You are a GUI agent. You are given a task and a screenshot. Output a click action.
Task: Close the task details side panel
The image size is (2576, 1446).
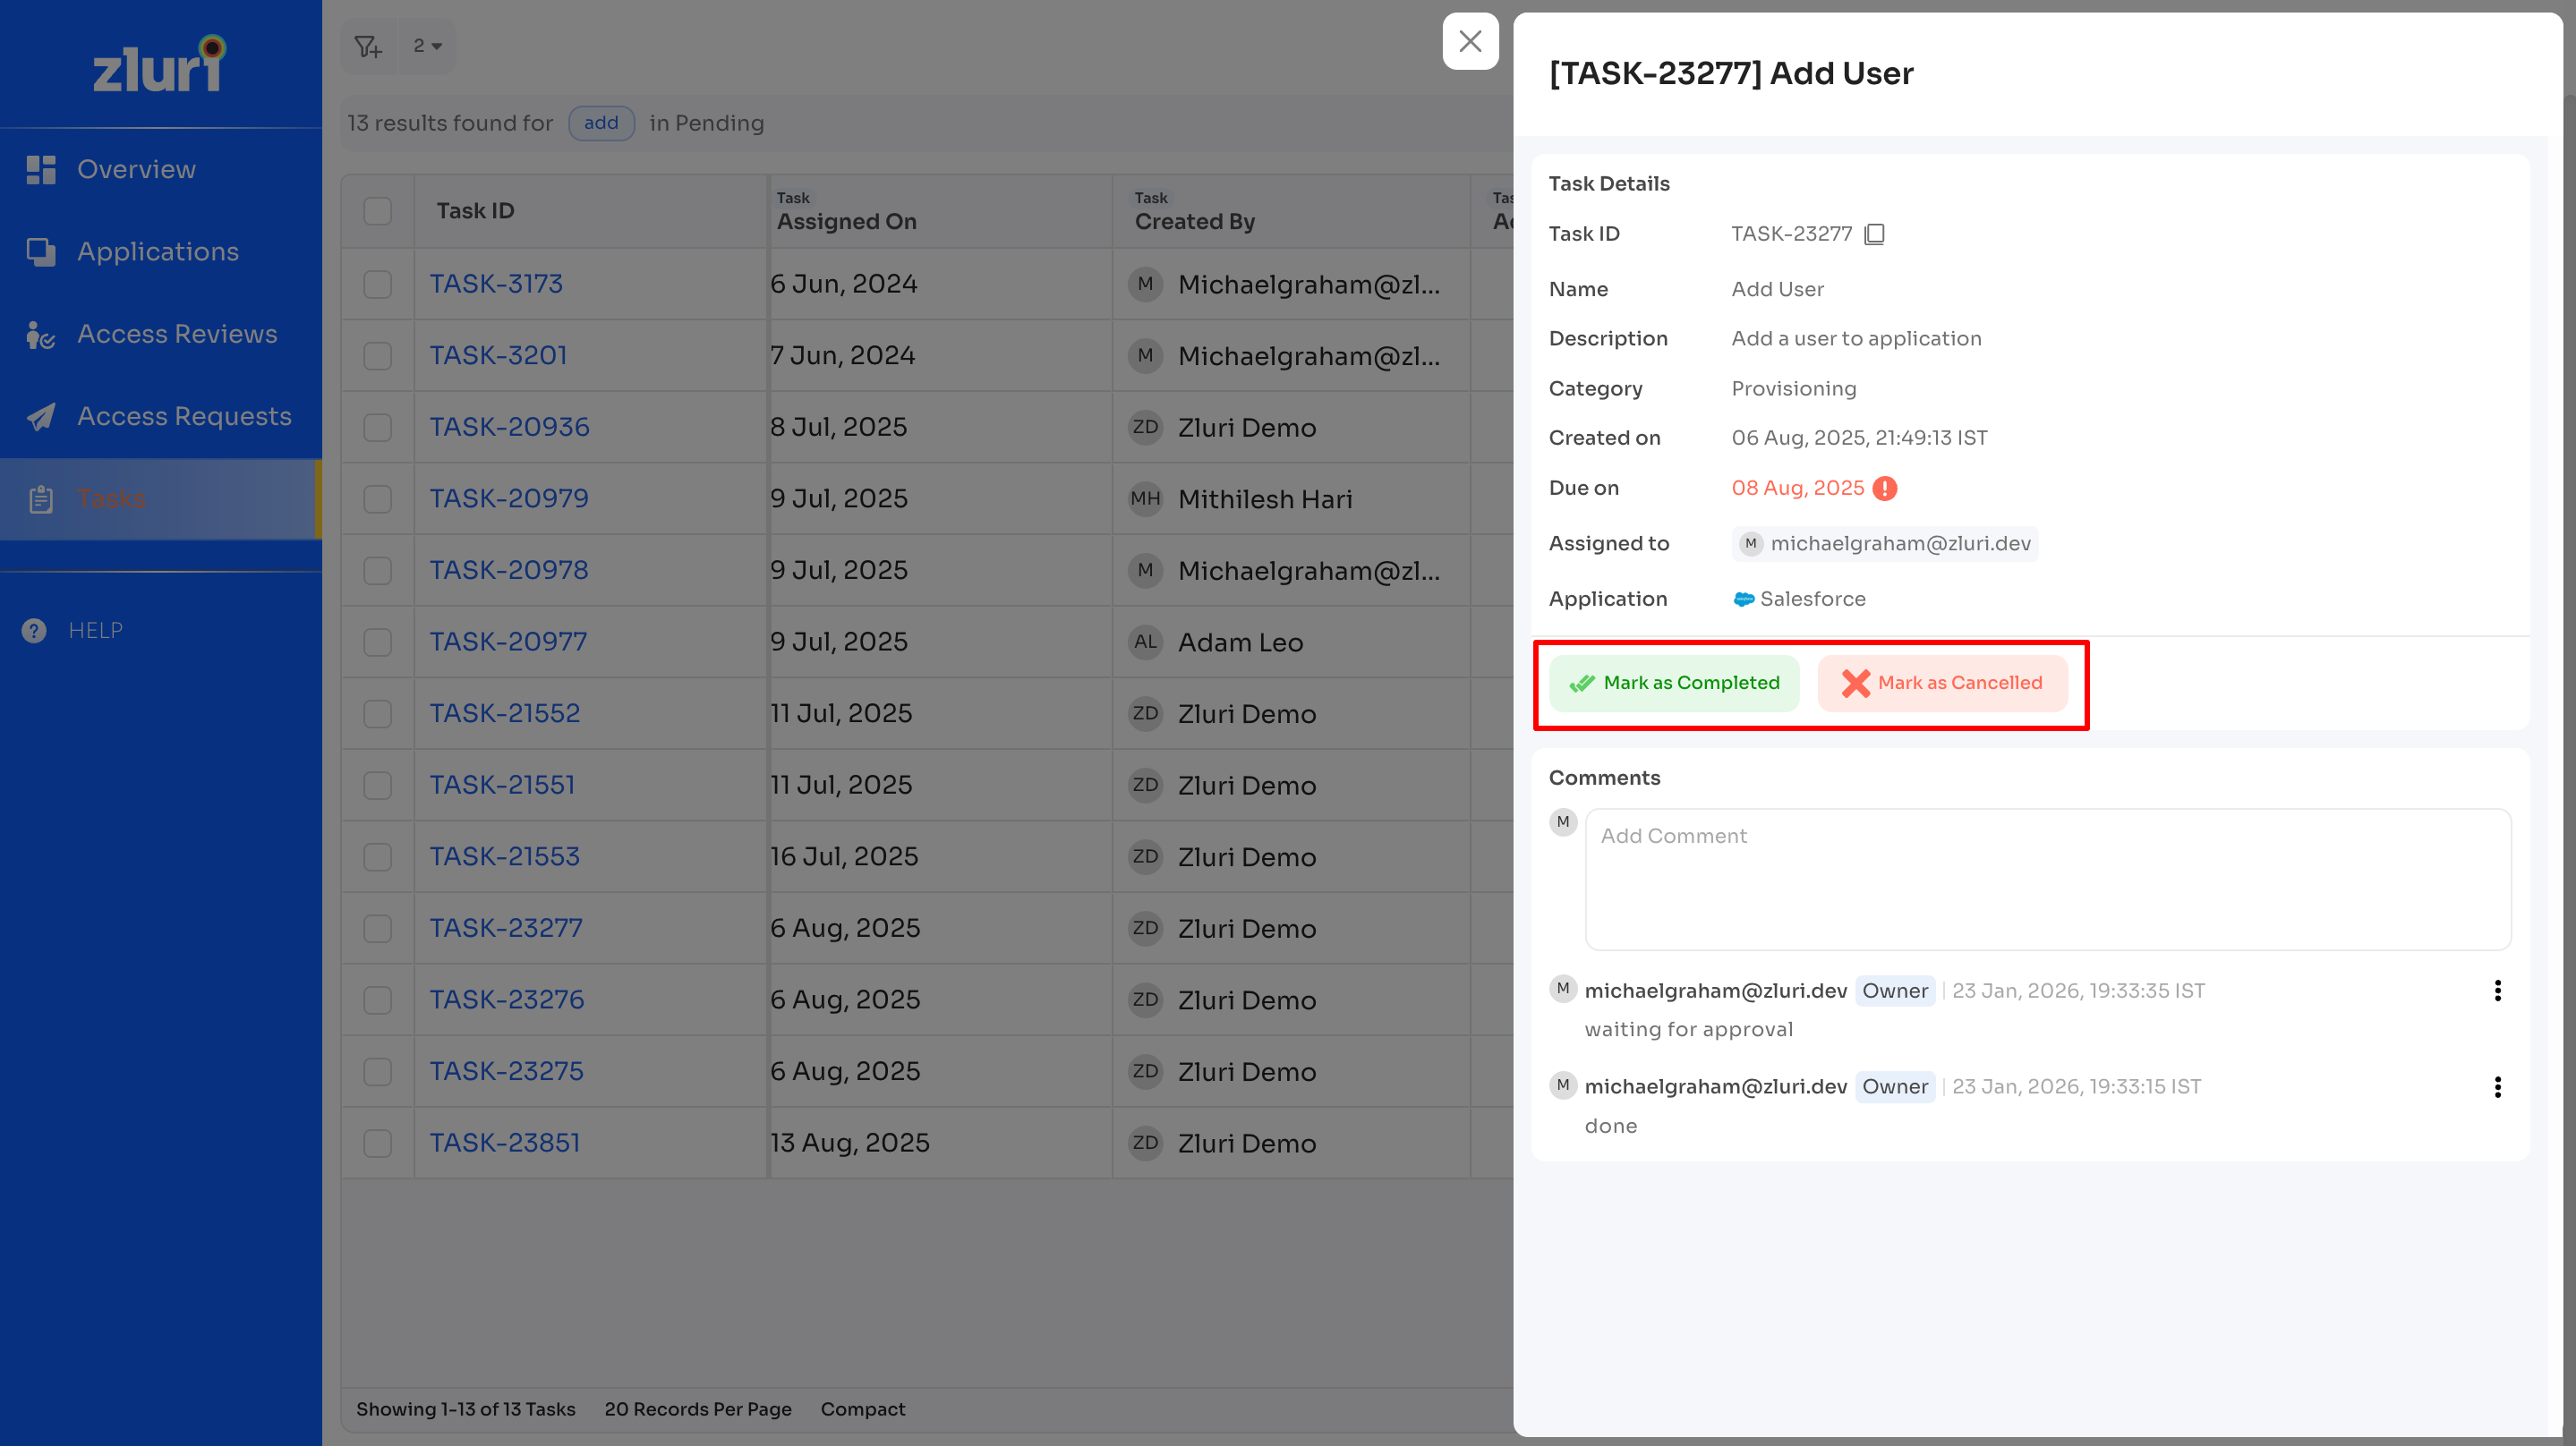click(x=1469, y=42)
